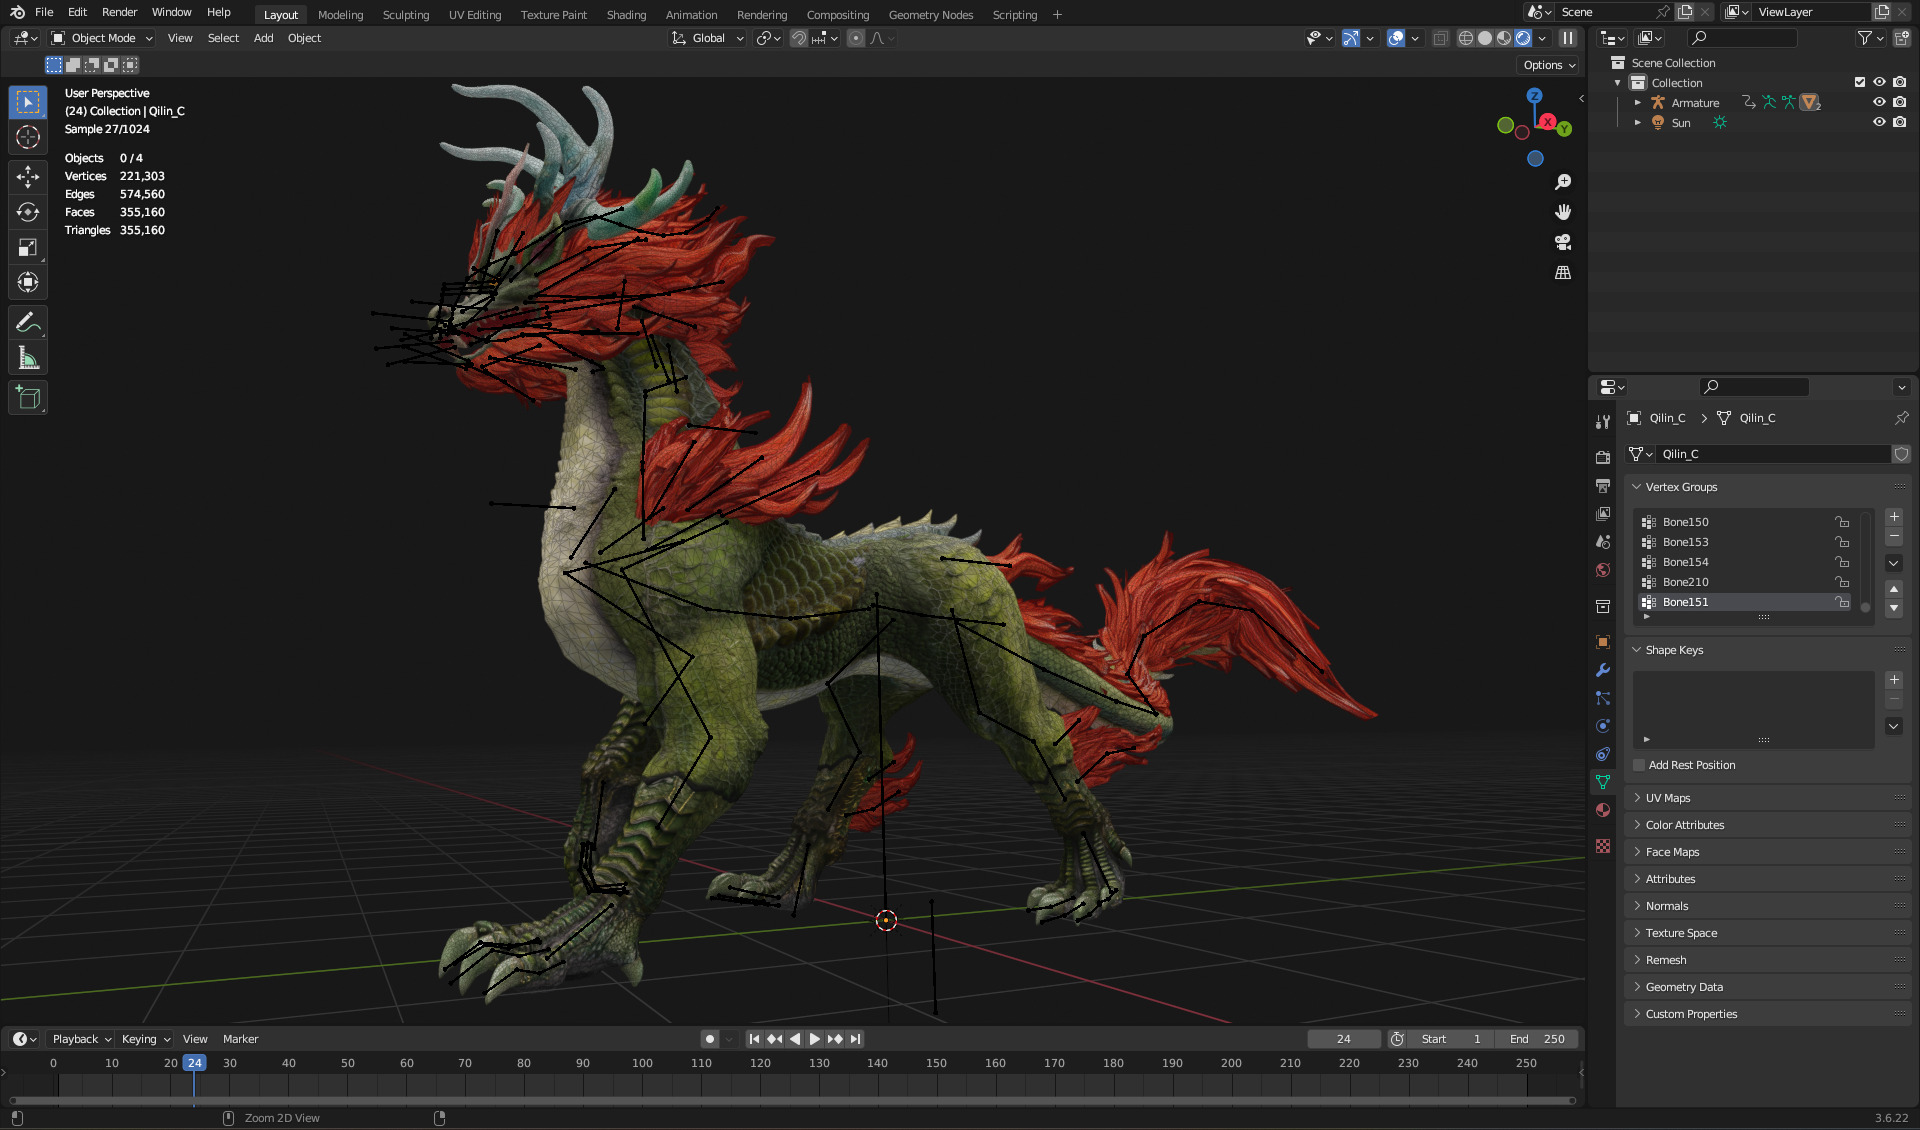Uncheck the Collection exclude checkbox
Image resolution: width=1920 pixels, height=1130 pixels.
(1860, 82)
